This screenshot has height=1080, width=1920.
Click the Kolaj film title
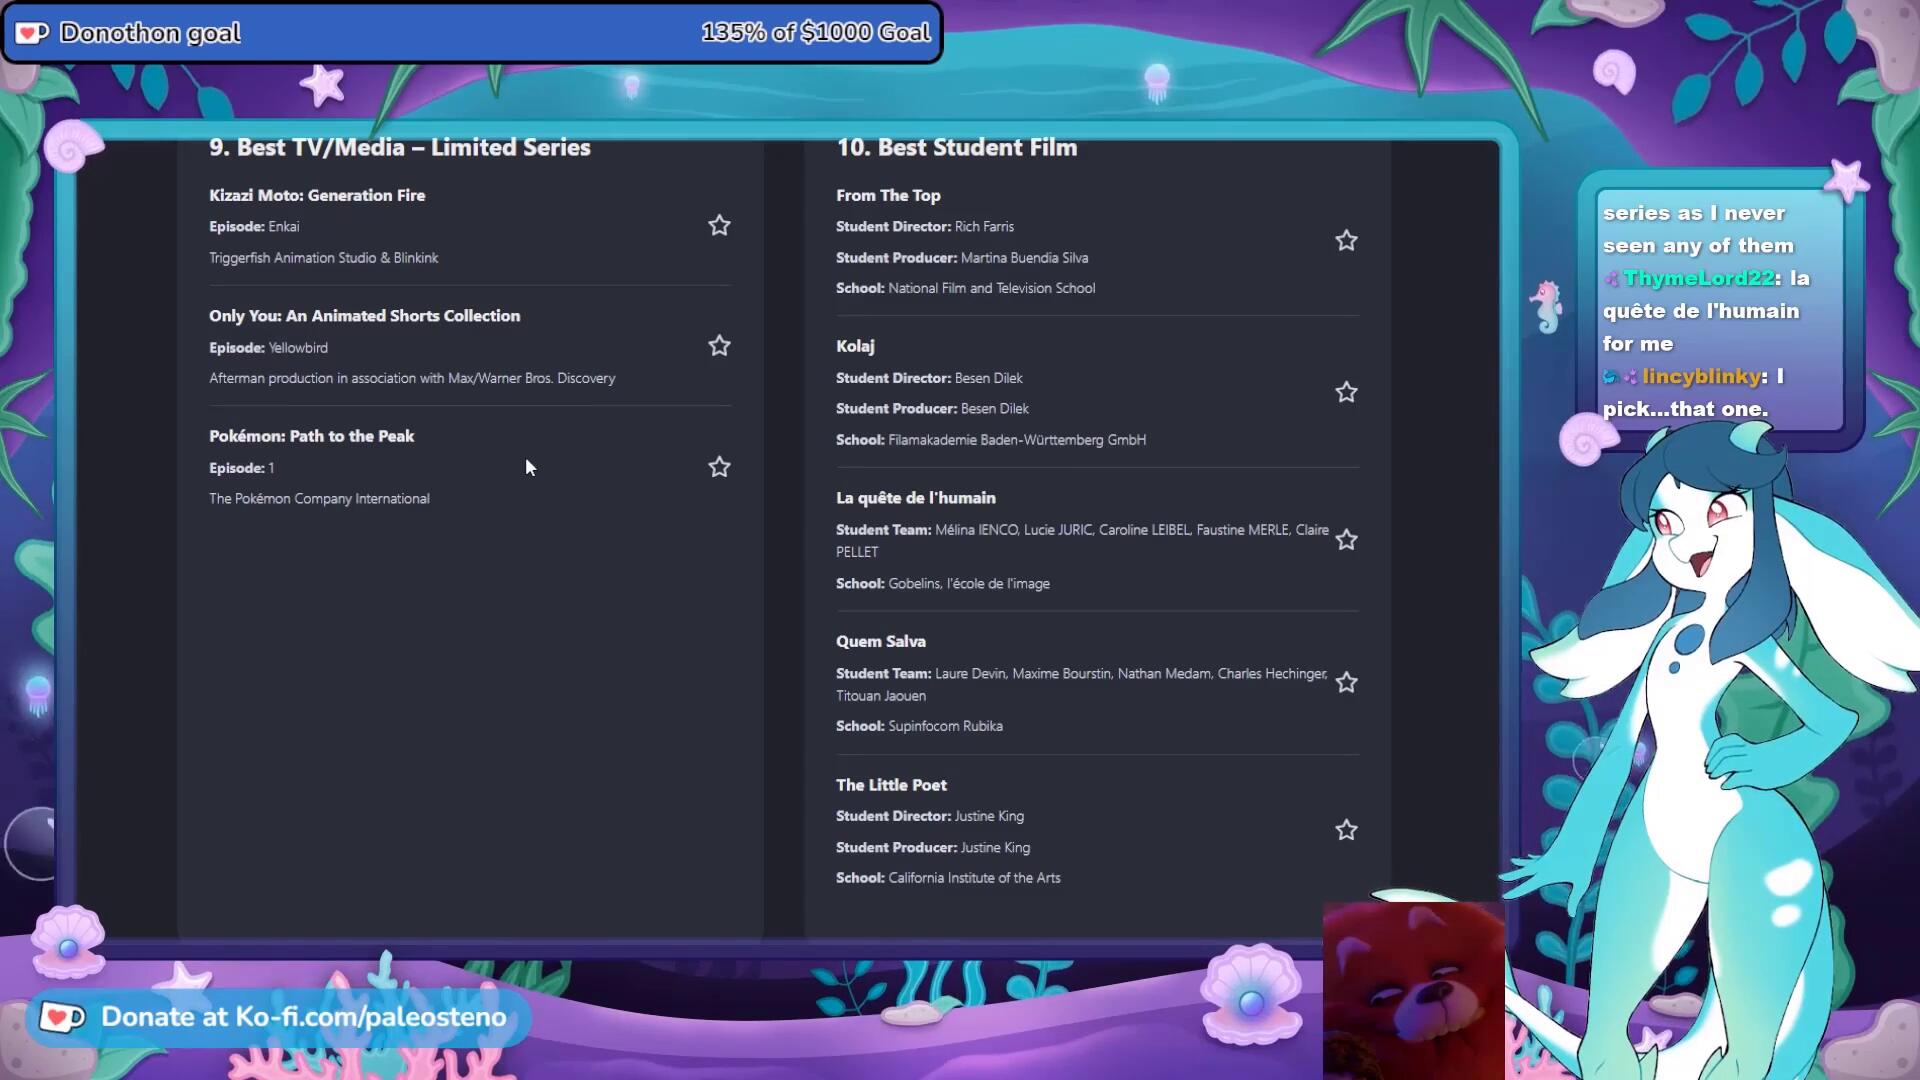[x=855, y=346]
